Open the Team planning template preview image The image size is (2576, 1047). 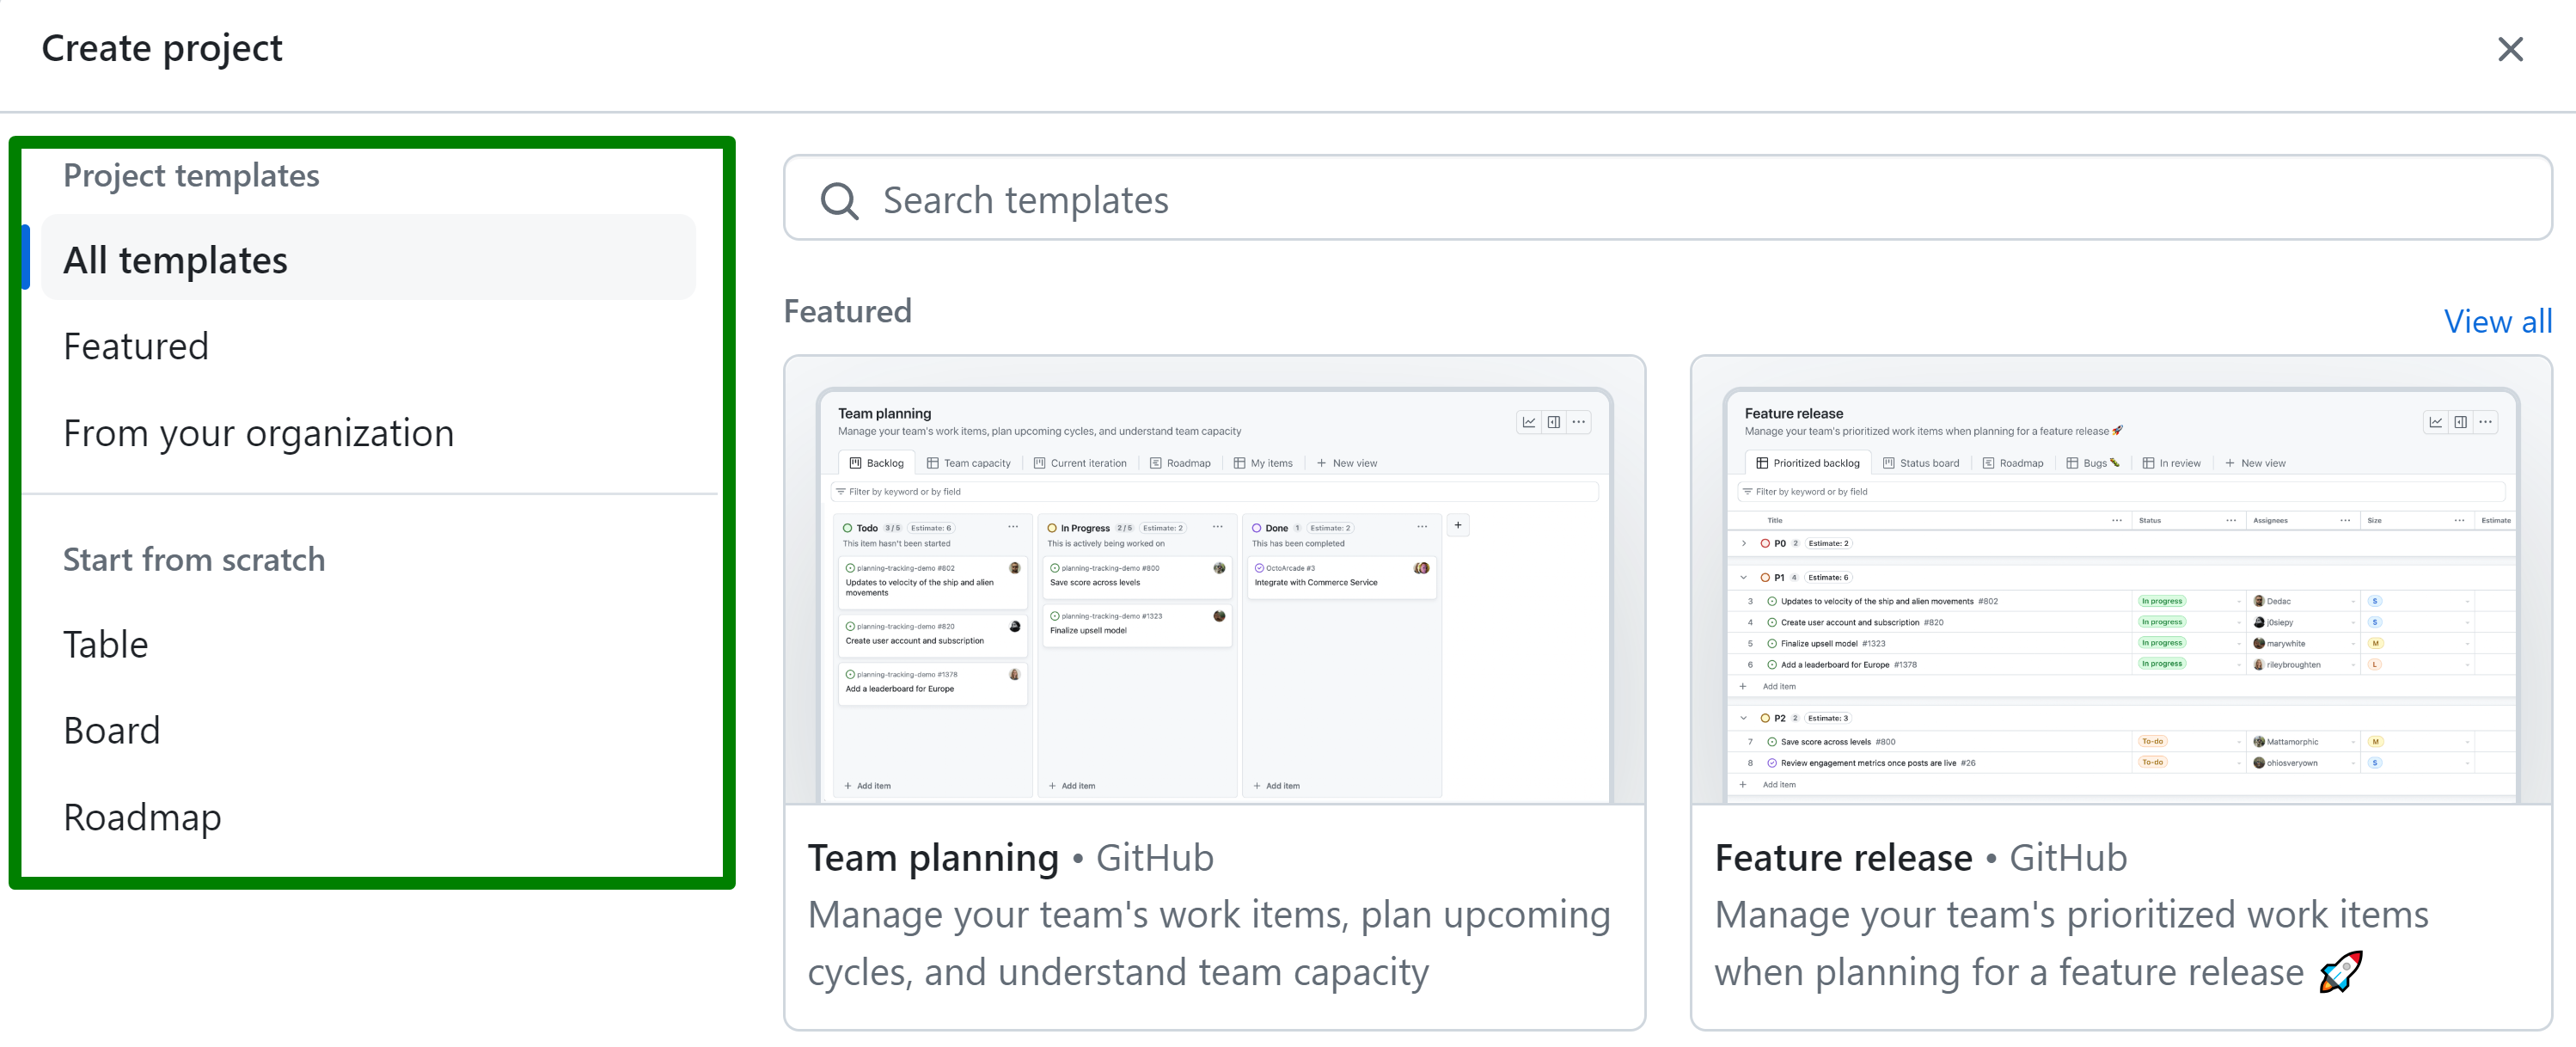[x=1214, y=580]
